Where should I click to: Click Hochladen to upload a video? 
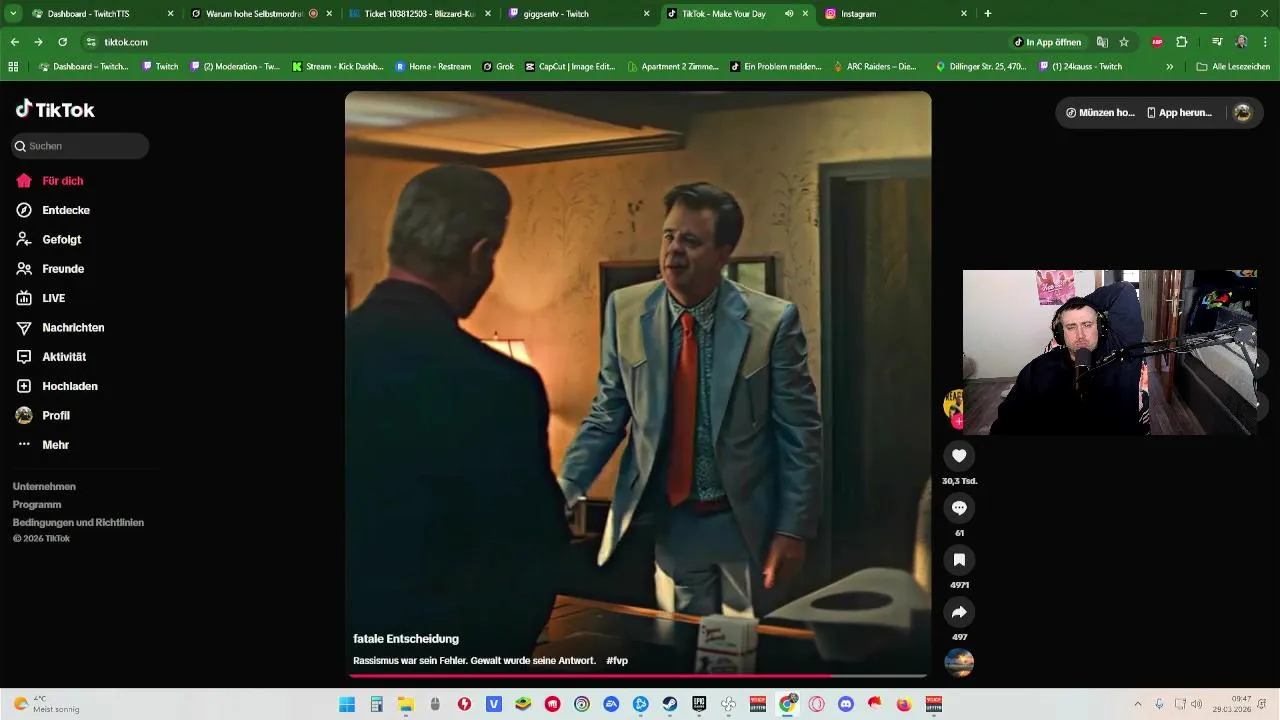pos(57,386)
